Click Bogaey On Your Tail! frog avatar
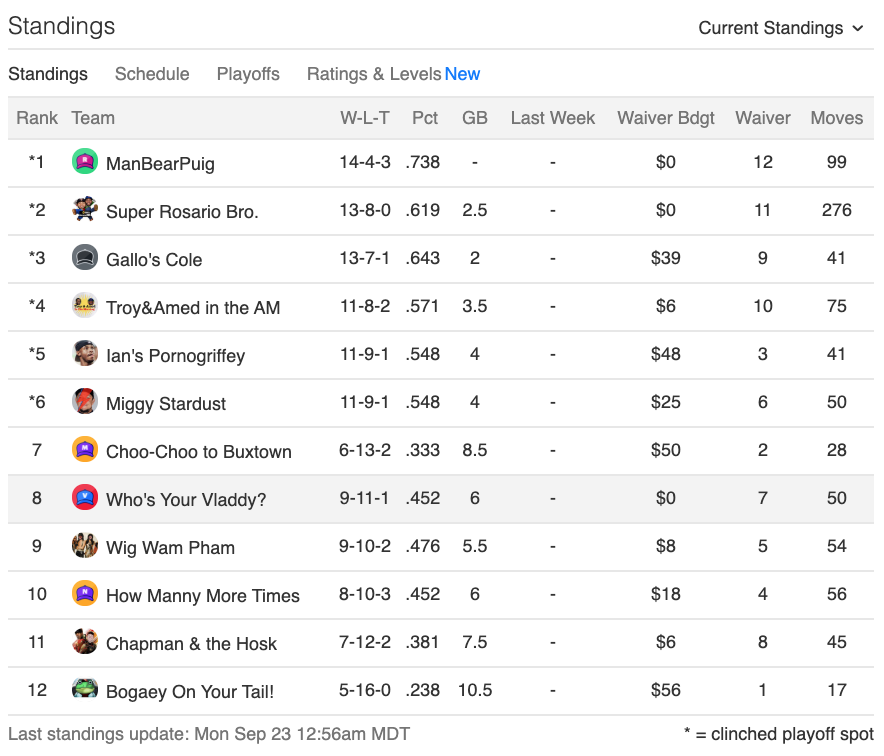 (x=85, y=689)
